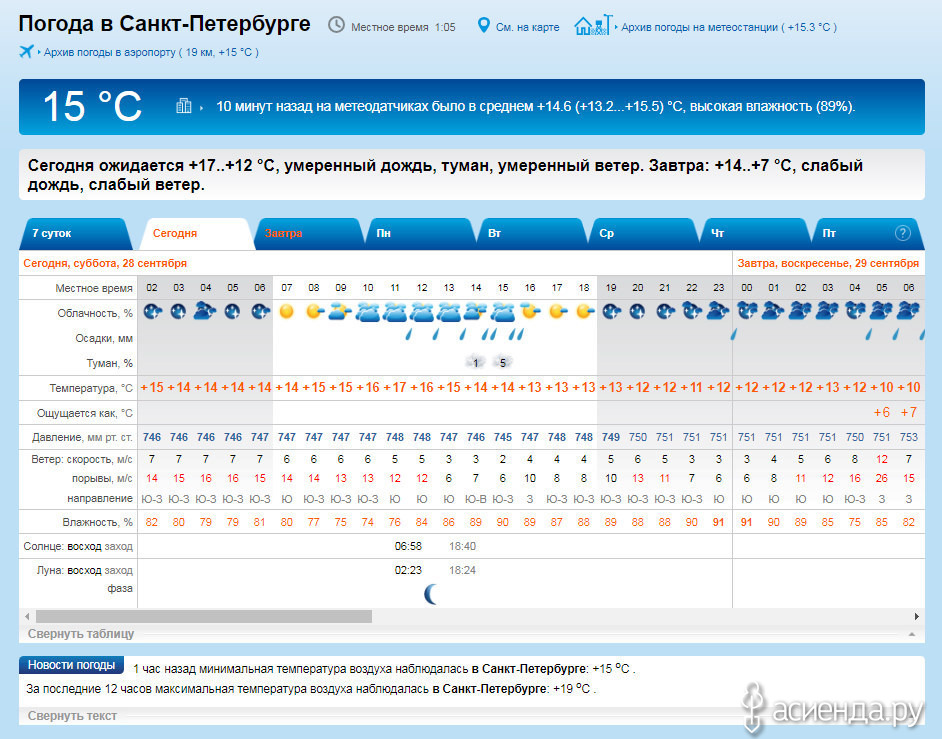Click the night cloudiness icon at hour 22
This screenshot has height=739, width=942.
pyautogui.click(x=692, y=311)
